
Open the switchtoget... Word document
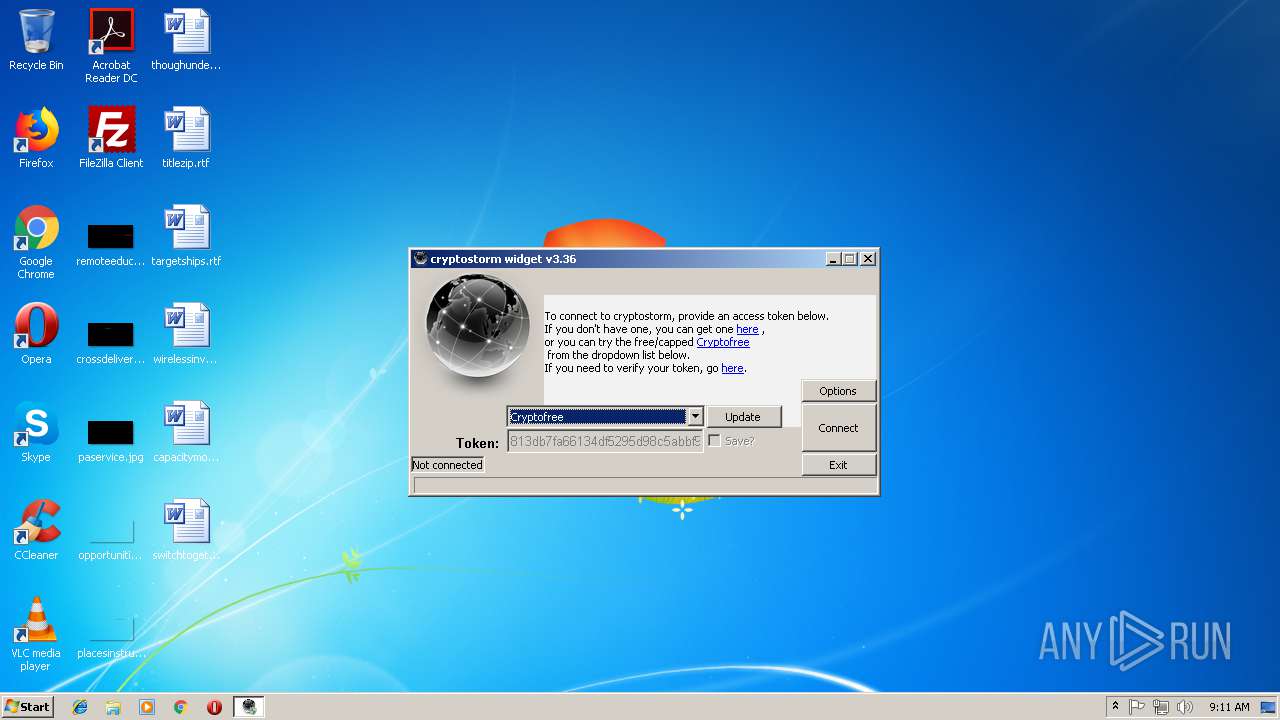[x=186, y=530]
